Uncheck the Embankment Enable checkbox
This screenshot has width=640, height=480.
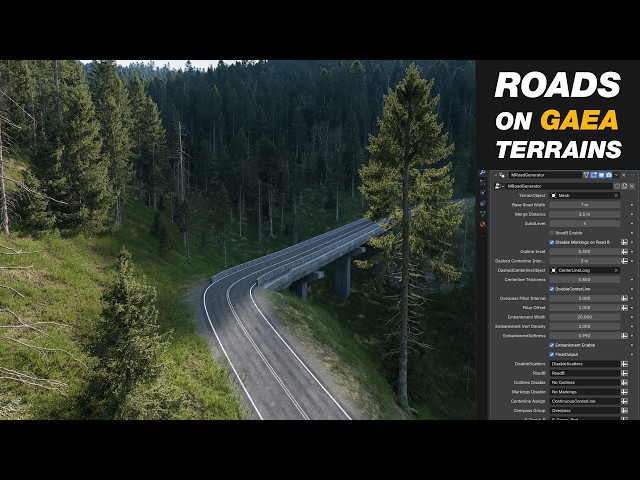pyautogui.click(x=552, y=345)
